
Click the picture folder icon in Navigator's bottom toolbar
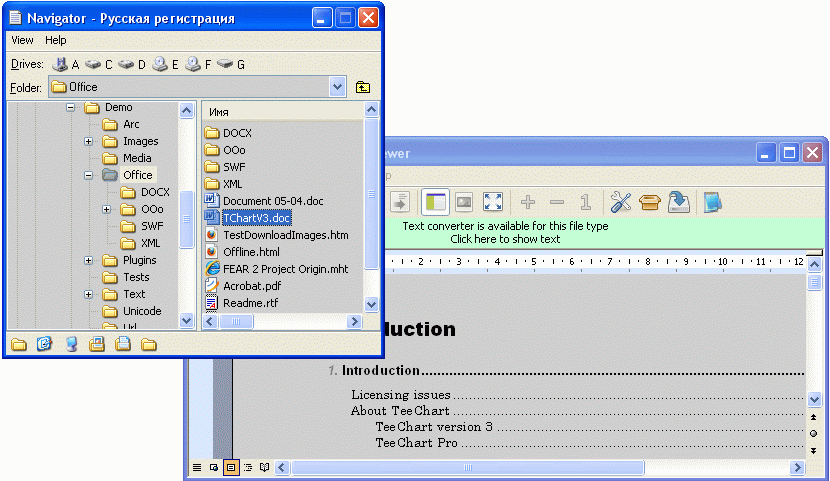(x=97, y=344)
